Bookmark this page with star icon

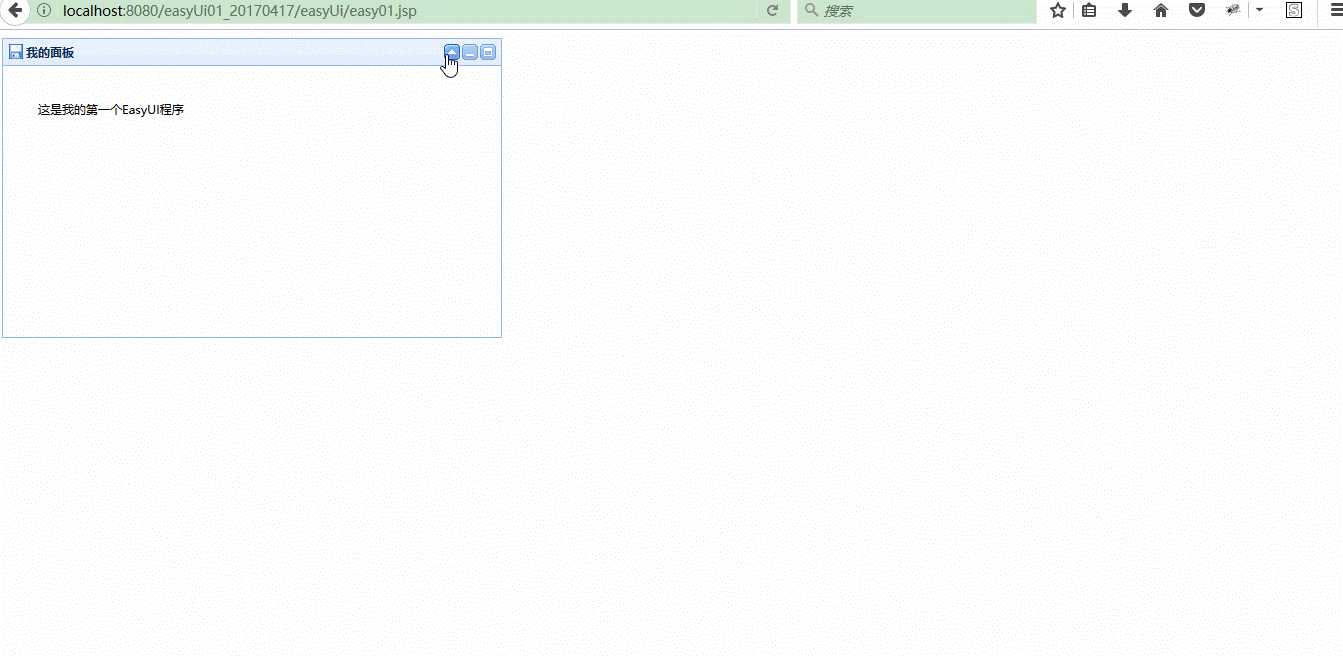[1058, 10]
